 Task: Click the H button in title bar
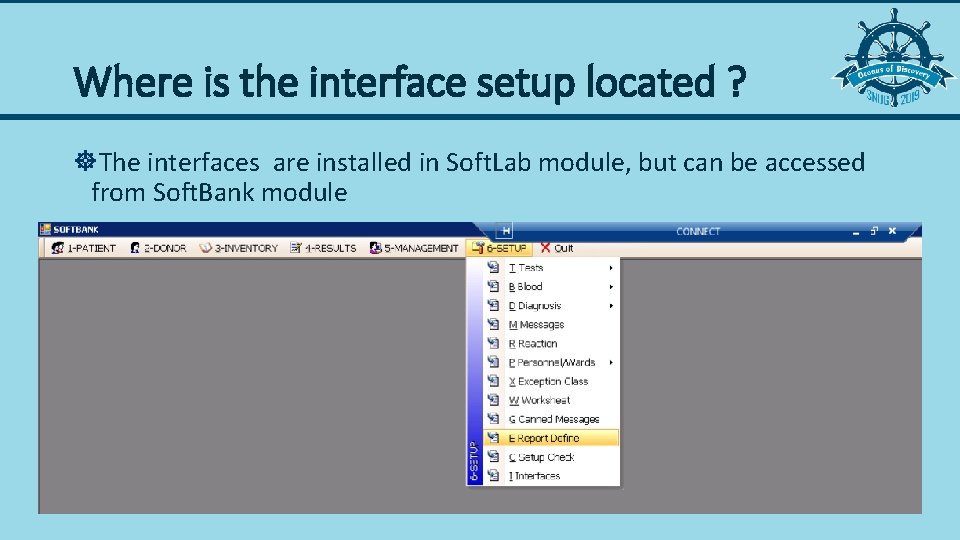click(x=505, y=231)
